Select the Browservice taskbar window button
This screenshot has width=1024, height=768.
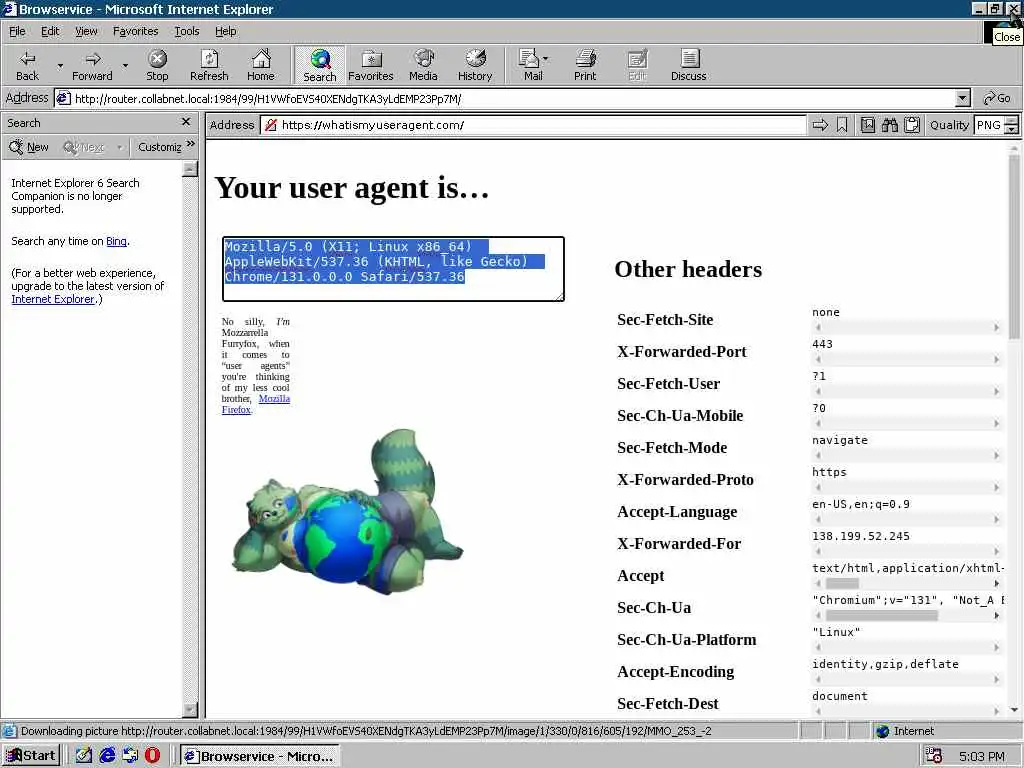tap(260, 756)
